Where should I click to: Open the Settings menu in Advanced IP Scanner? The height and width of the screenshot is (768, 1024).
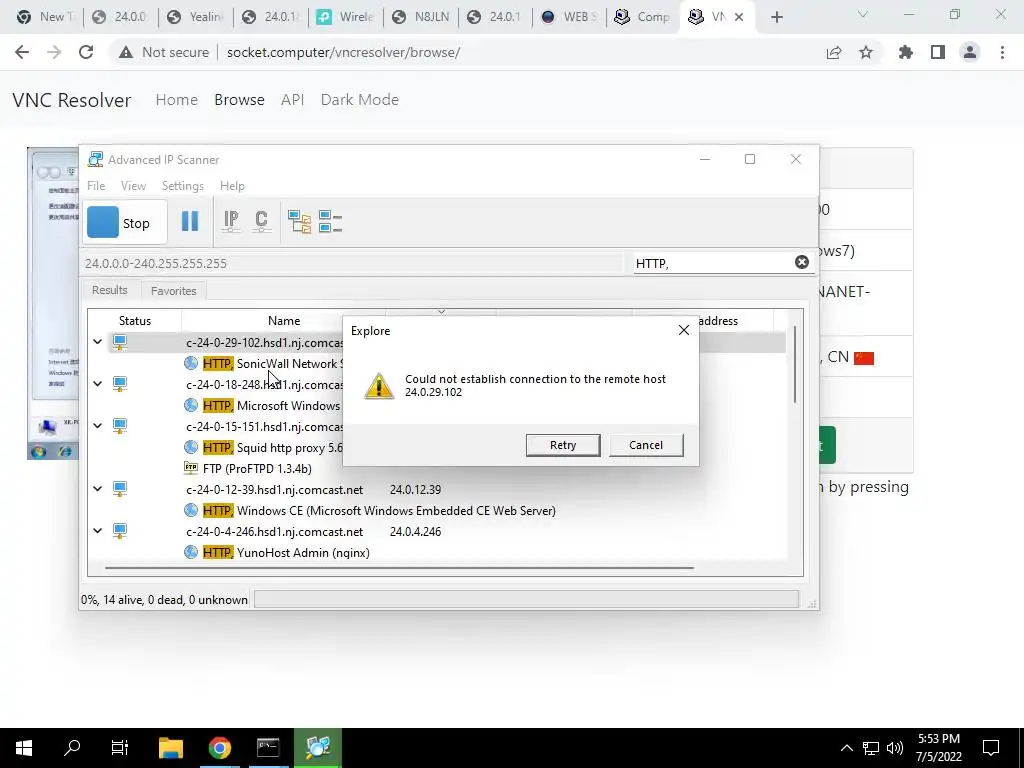click(x=183, y=185)
